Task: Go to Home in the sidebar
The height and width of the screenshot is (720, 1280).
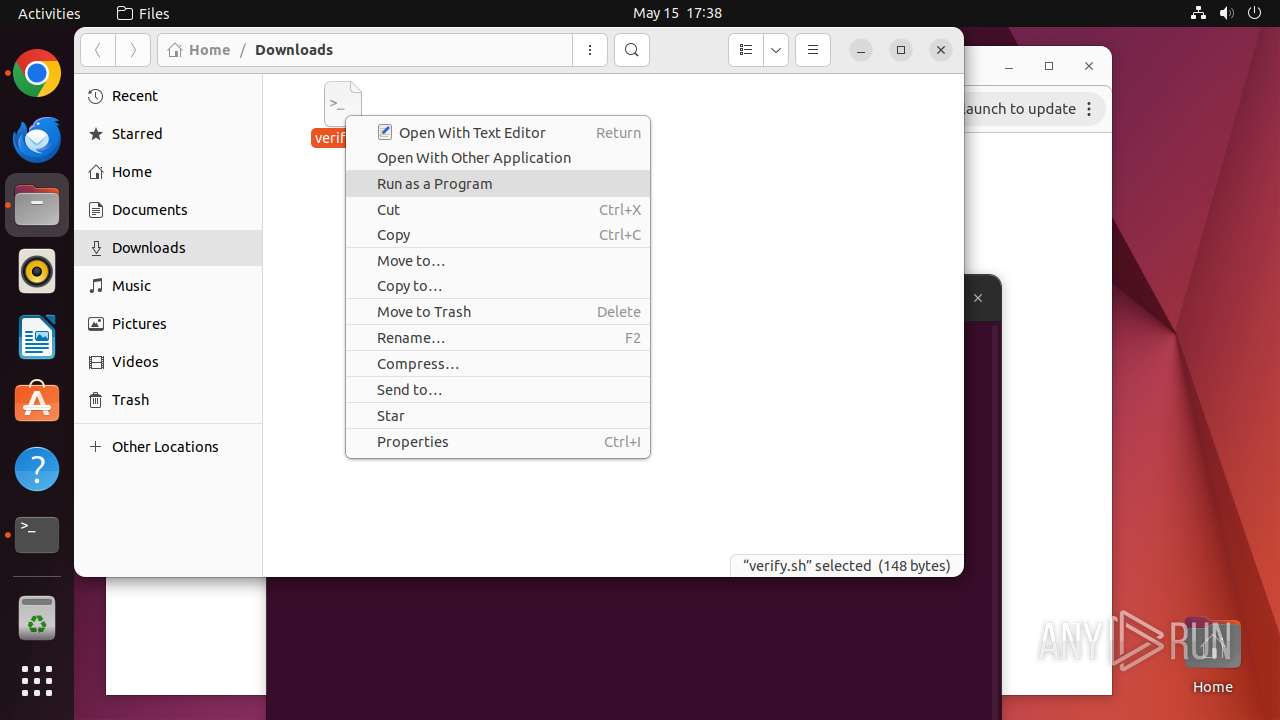Action: 168,172
